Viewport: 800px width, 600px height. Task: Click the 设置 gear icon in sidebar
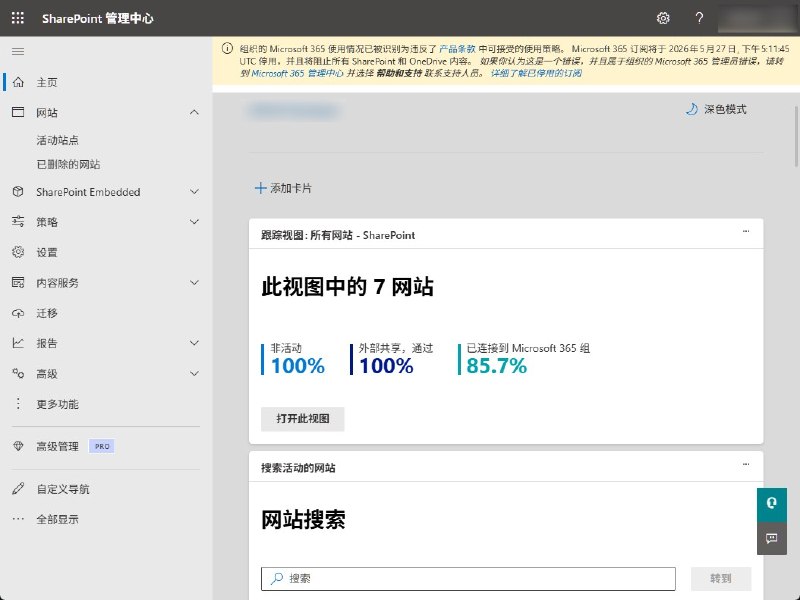(x=18, y=252)
